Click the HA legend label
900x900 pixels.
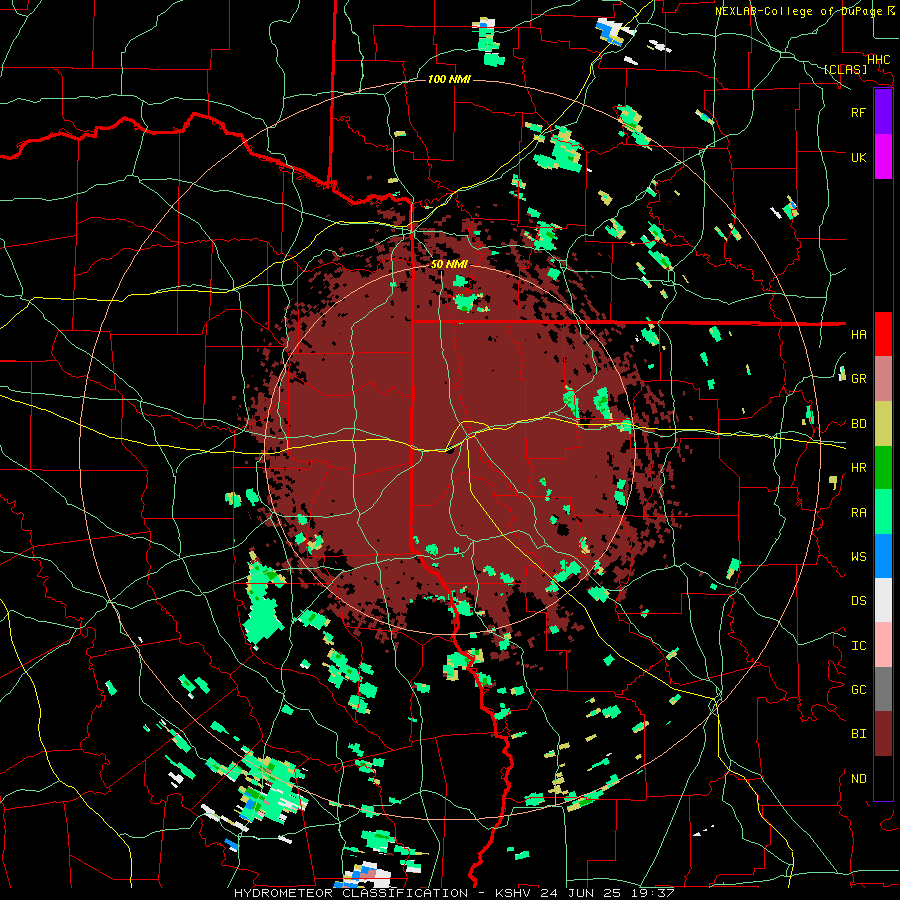click(x=858, y=334)
